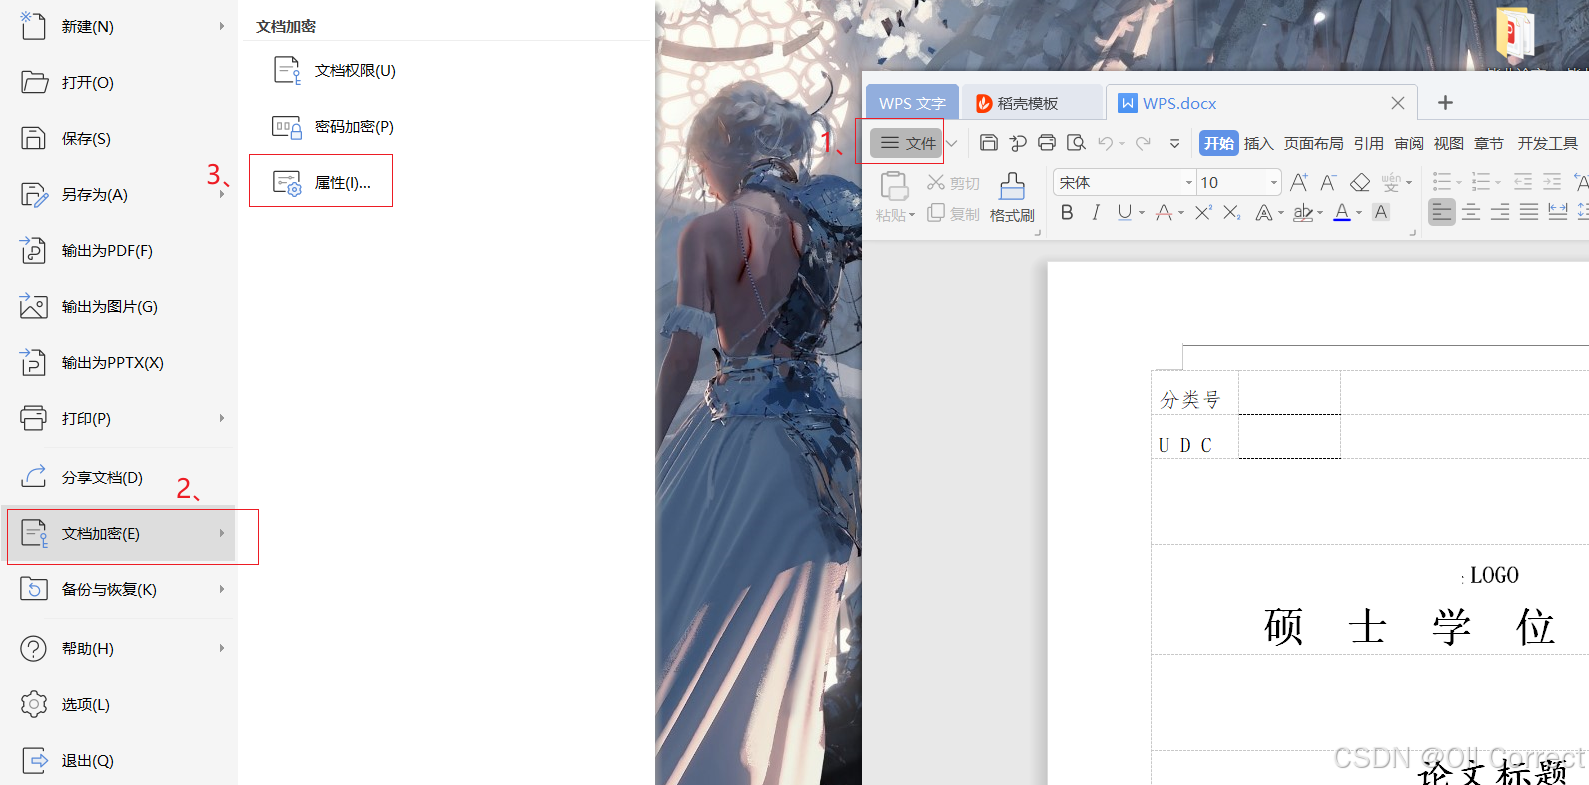This screenshot has width=1589, height=785.
Task: Click the export to PDF icon in toolbar
Action: [1018, 143]
